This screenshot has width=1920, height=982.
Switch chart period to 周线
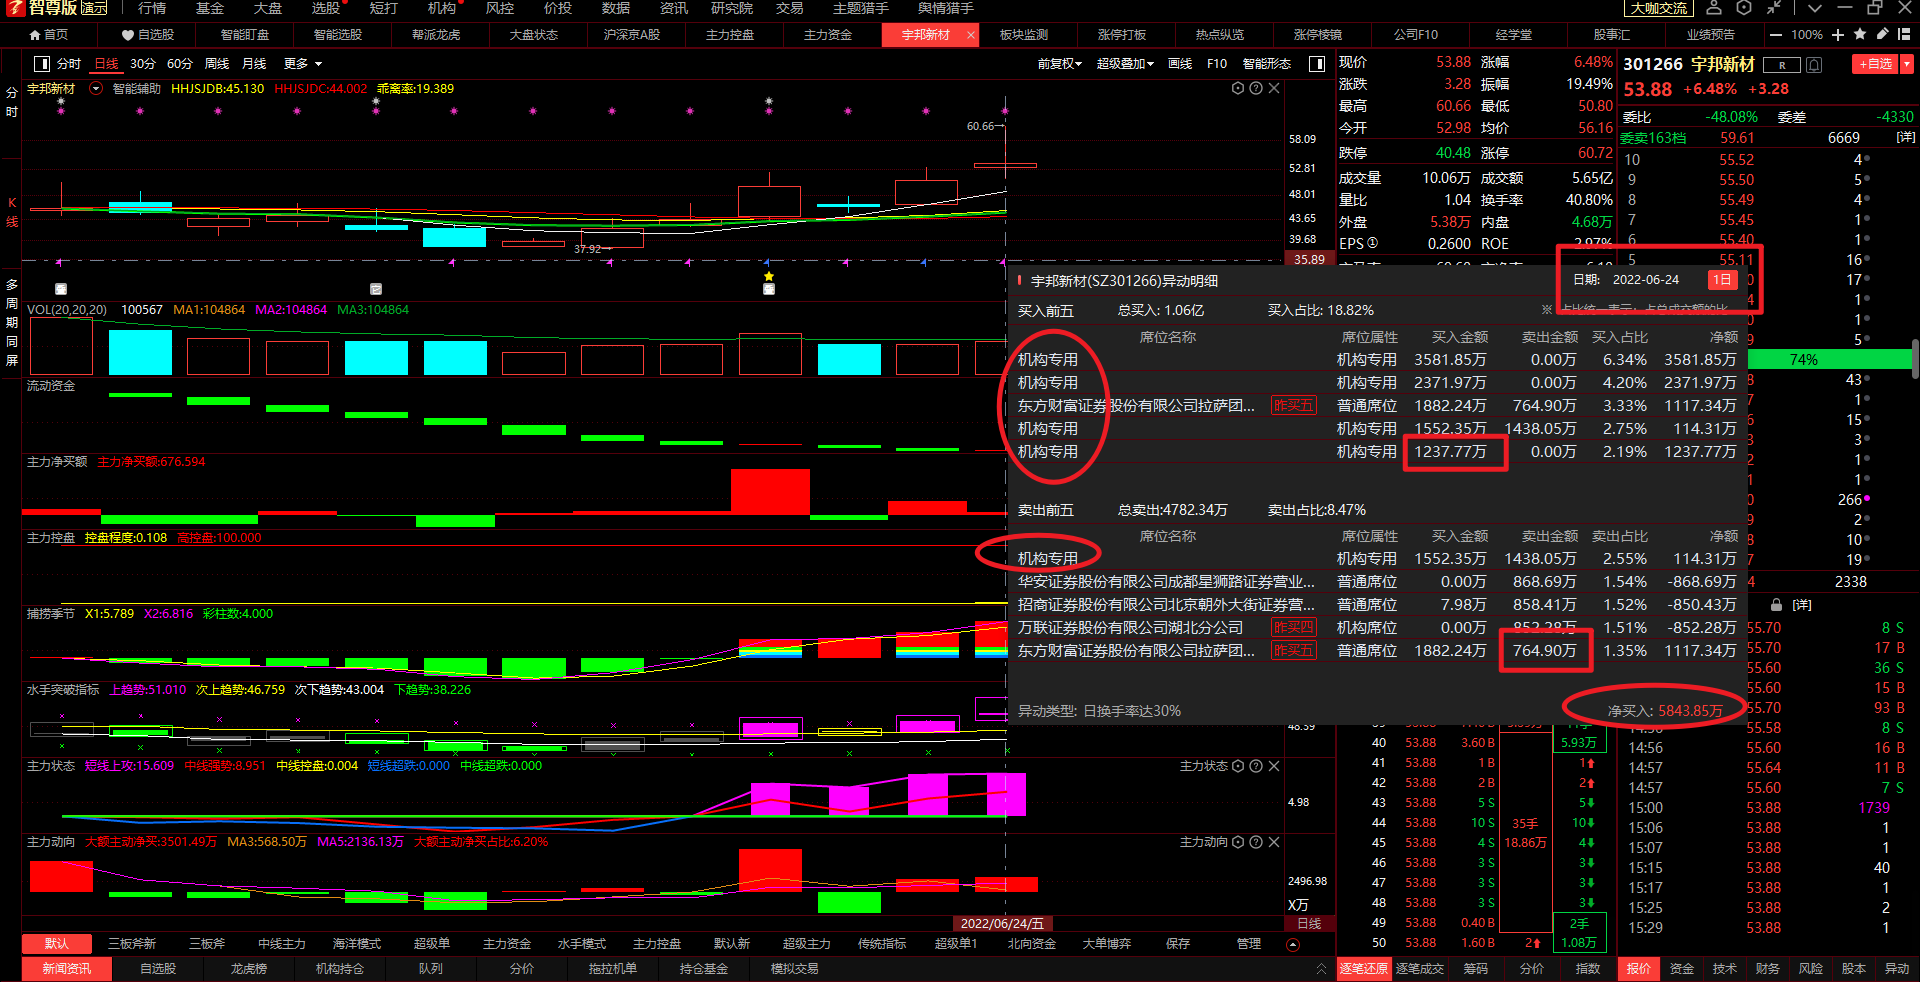click(217, 64)
